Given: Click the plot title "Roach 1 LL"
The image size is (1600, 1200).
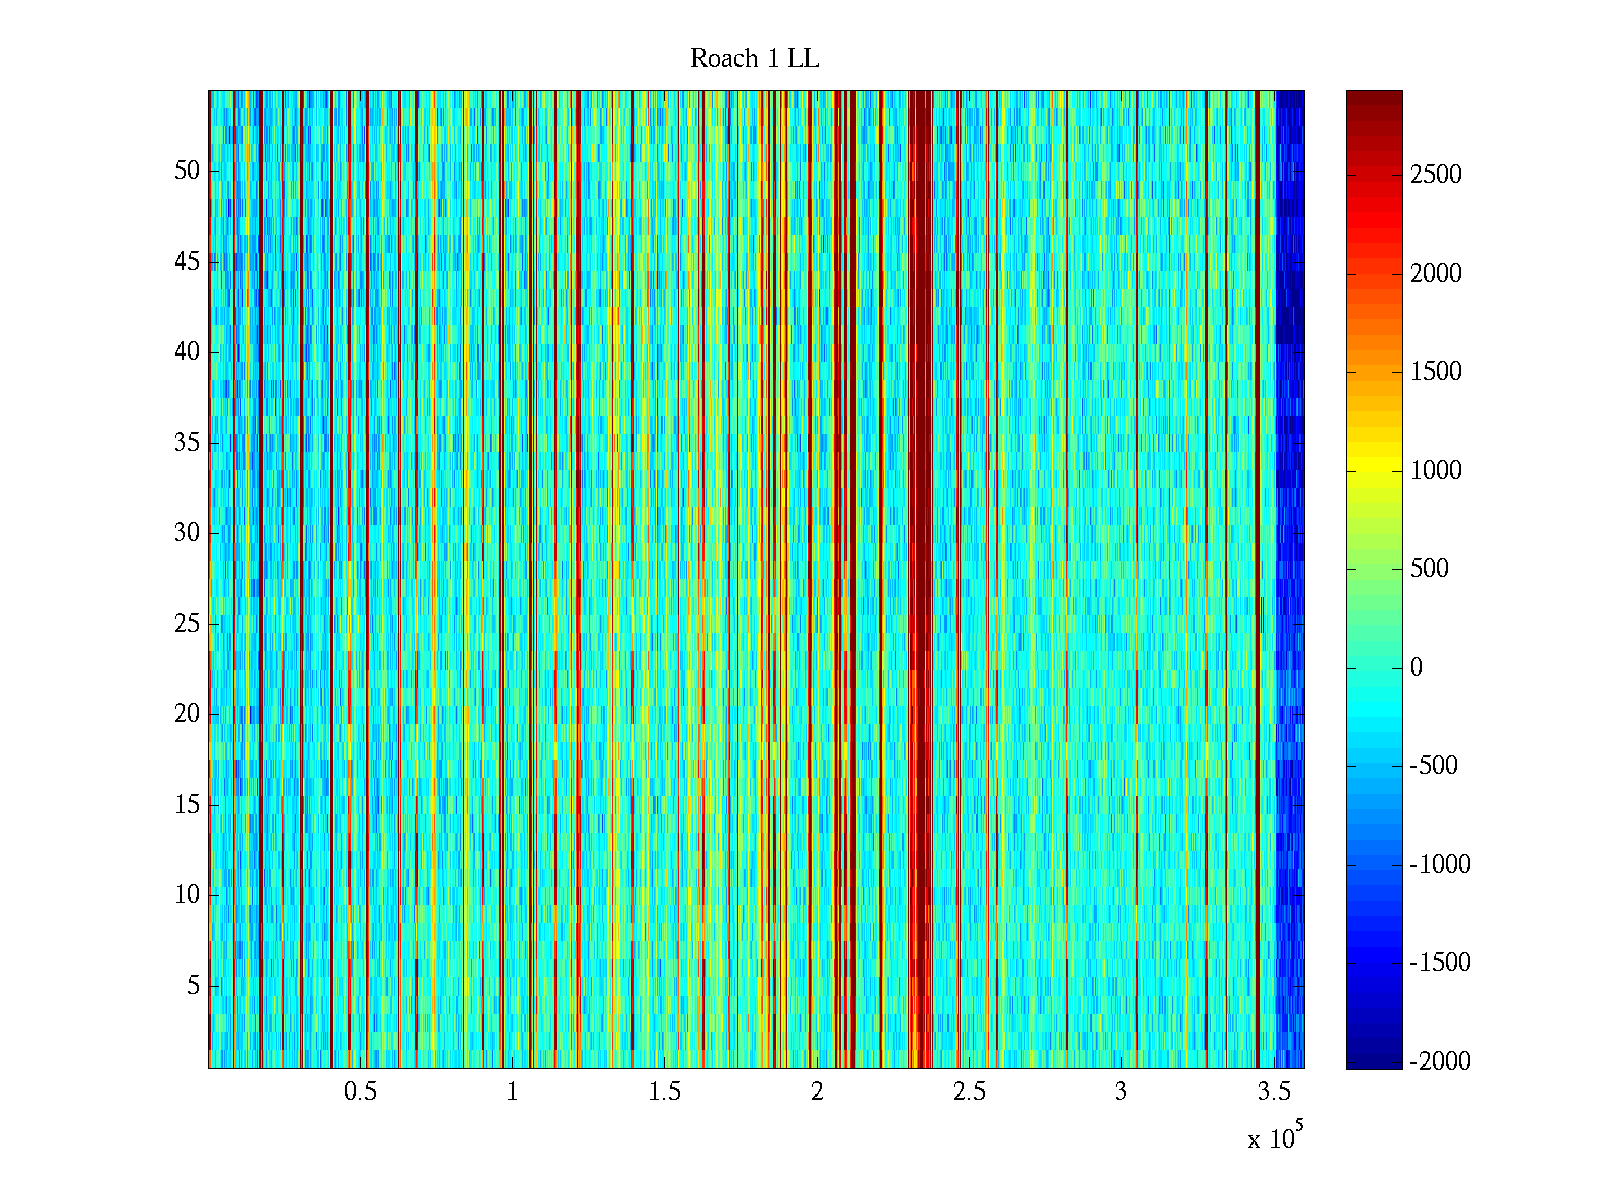Looking at the screenshot, I should point(754,59).
